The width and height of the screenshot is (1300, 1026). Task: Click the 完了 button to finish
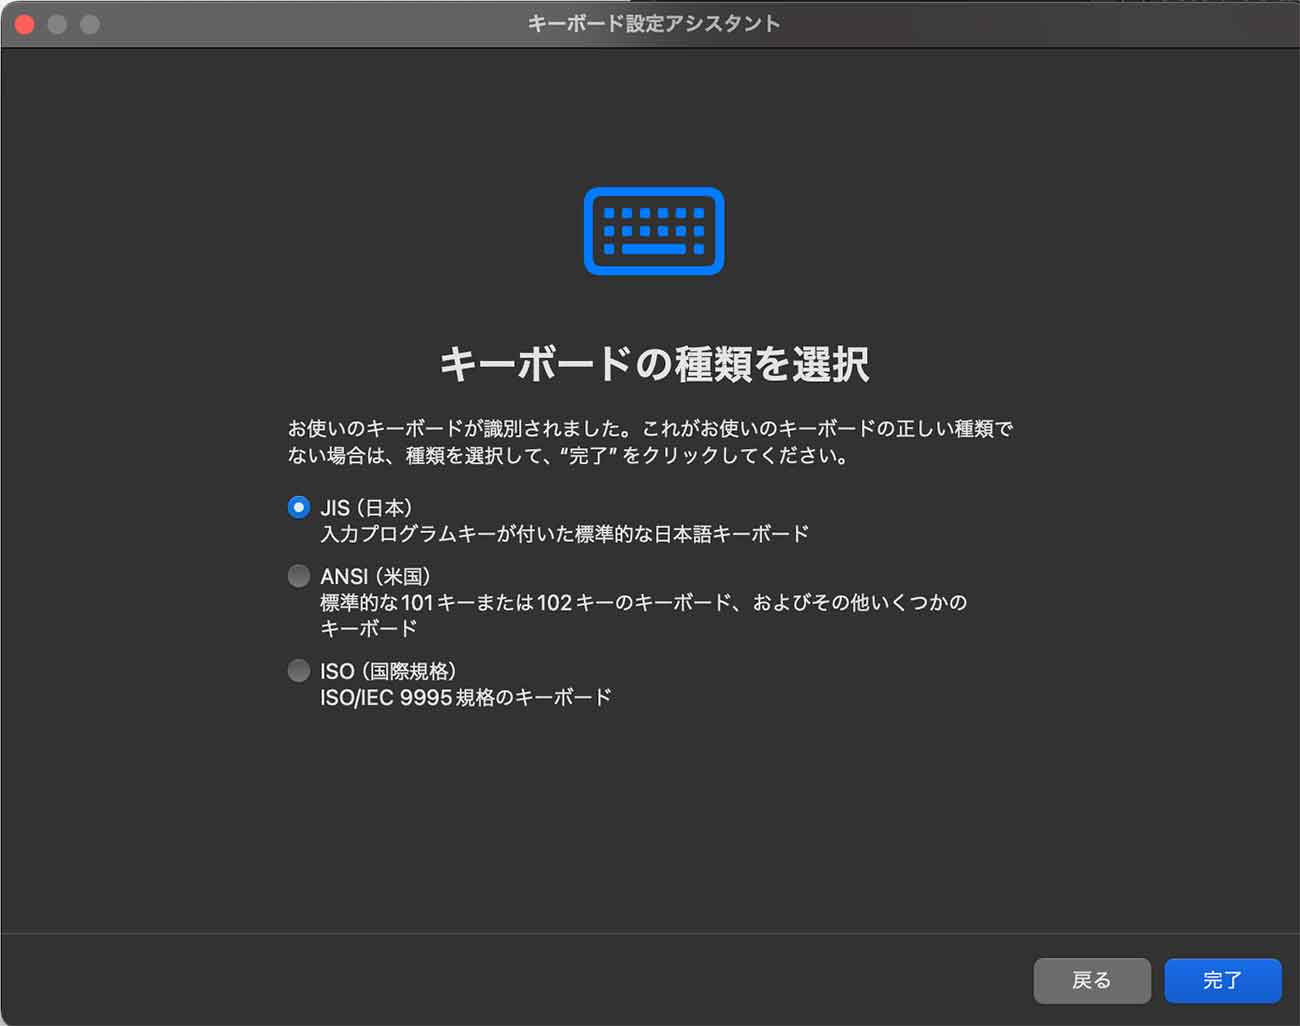[x=1222, y=980]
